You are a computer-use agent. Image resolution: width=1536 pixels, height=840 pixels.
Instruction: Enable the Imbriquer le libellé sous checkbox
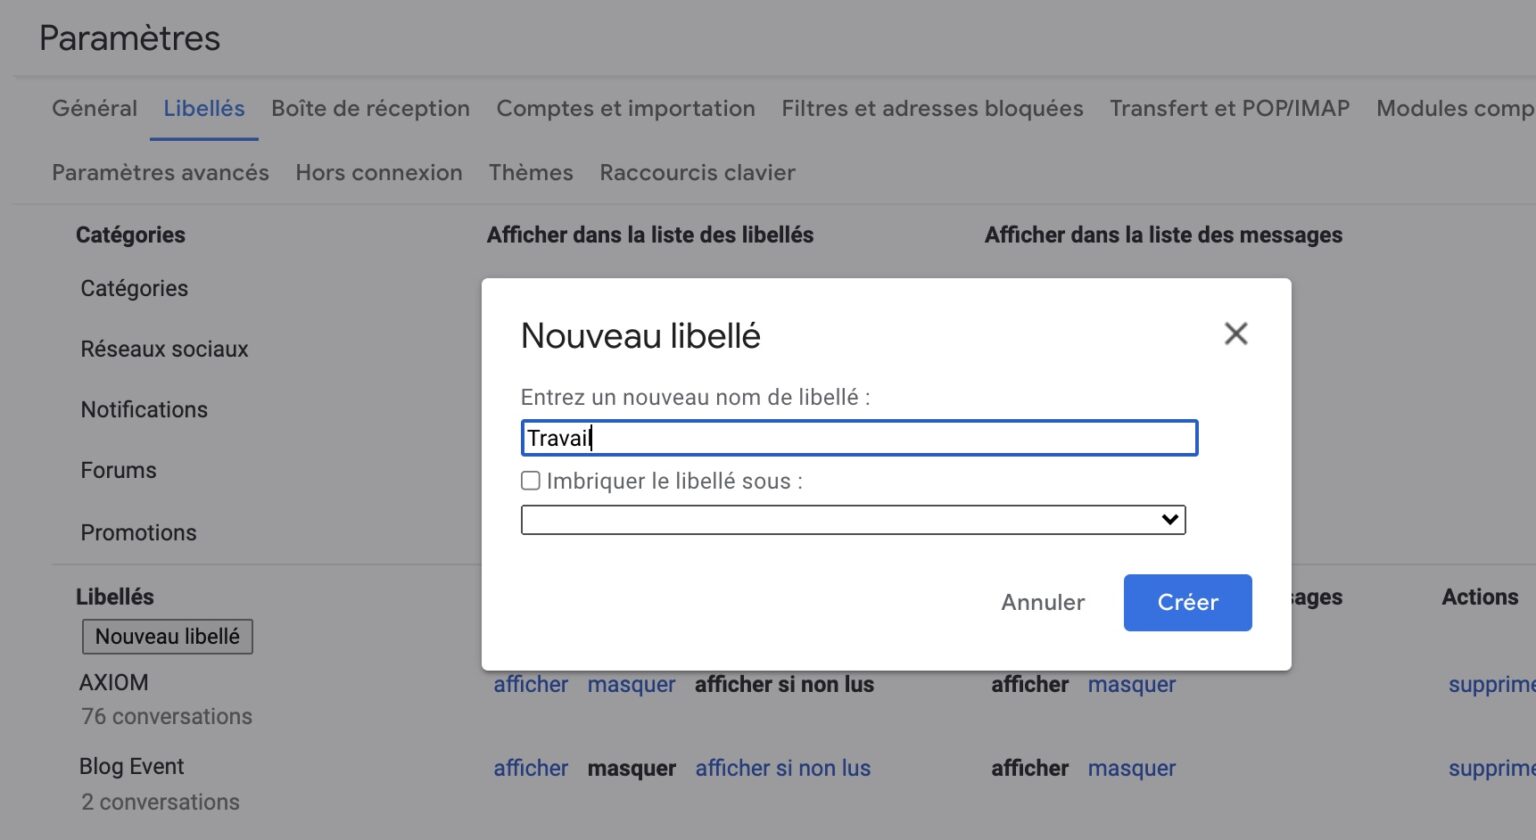click(x=530, y=481)
